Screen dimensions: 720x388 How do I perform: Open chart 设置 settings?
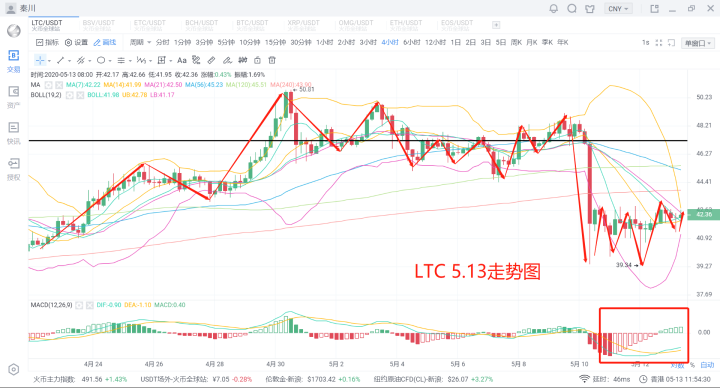click(76, 42)
